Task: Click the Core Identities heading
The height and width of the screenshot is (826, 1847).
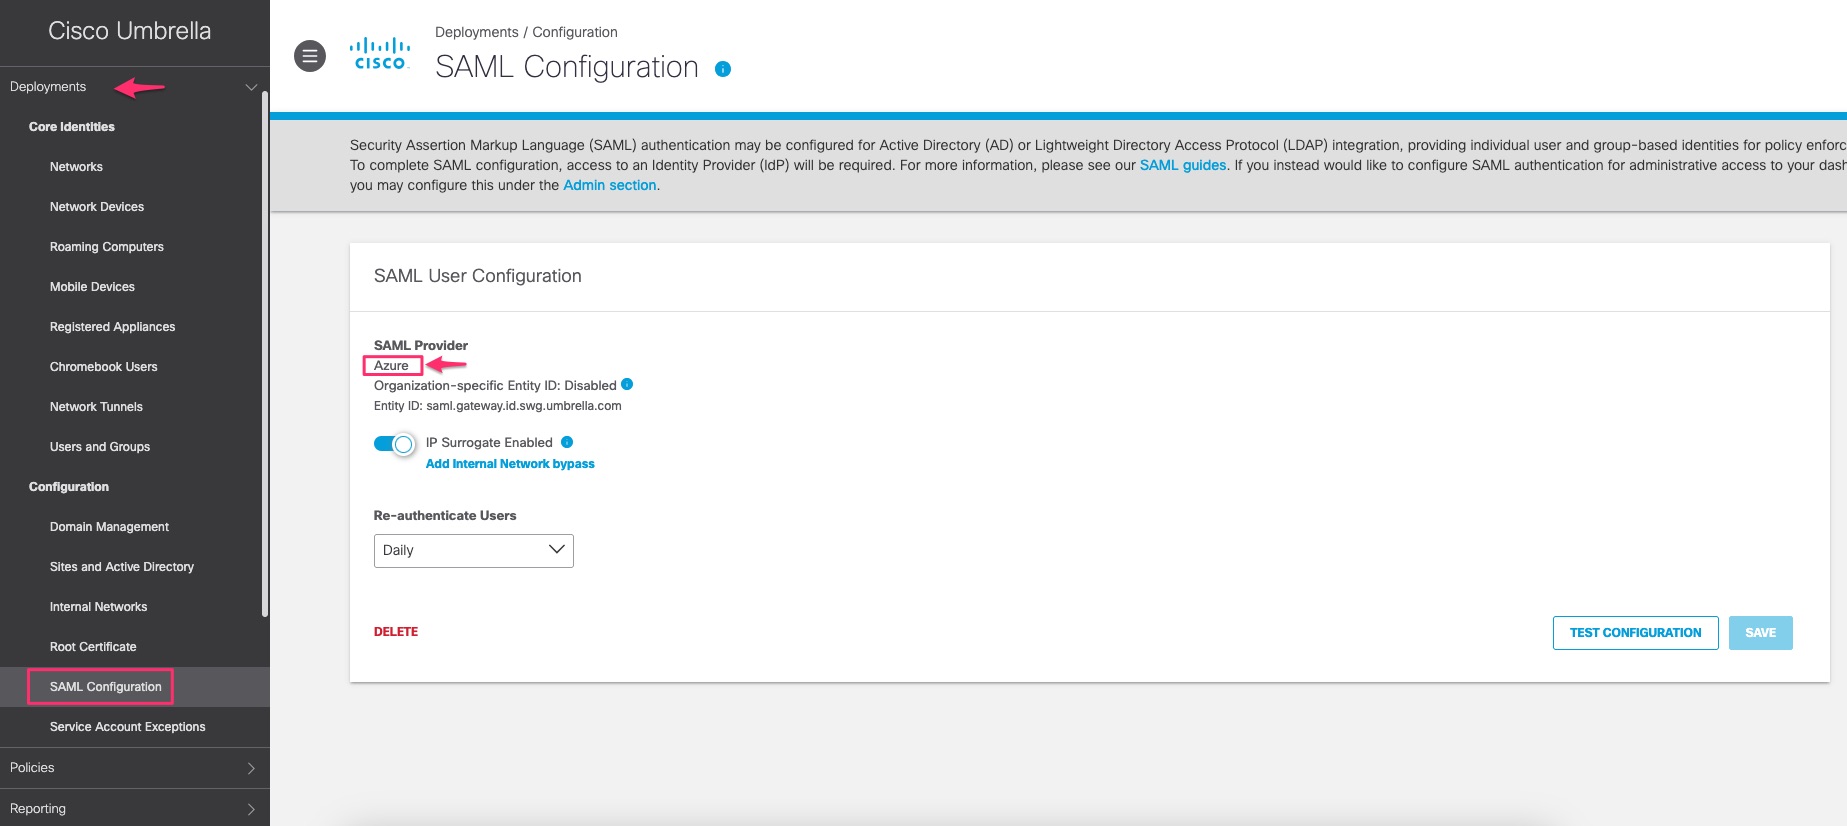Action: (72, 127)
